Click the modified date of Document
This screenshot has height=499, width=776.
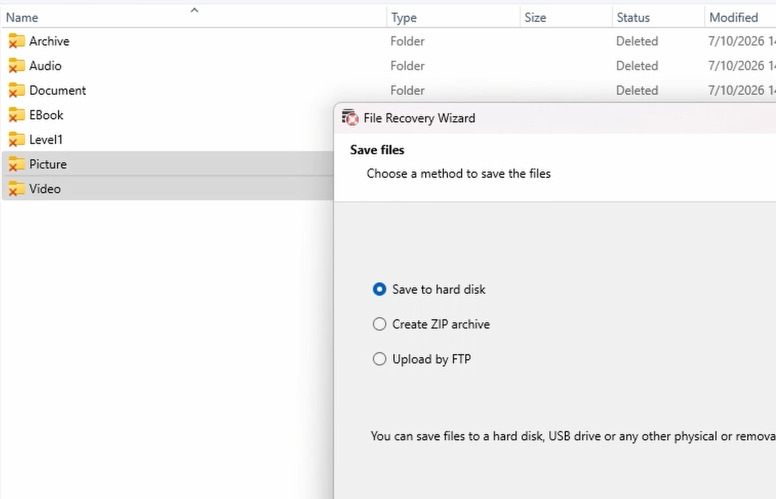point(742,91)
